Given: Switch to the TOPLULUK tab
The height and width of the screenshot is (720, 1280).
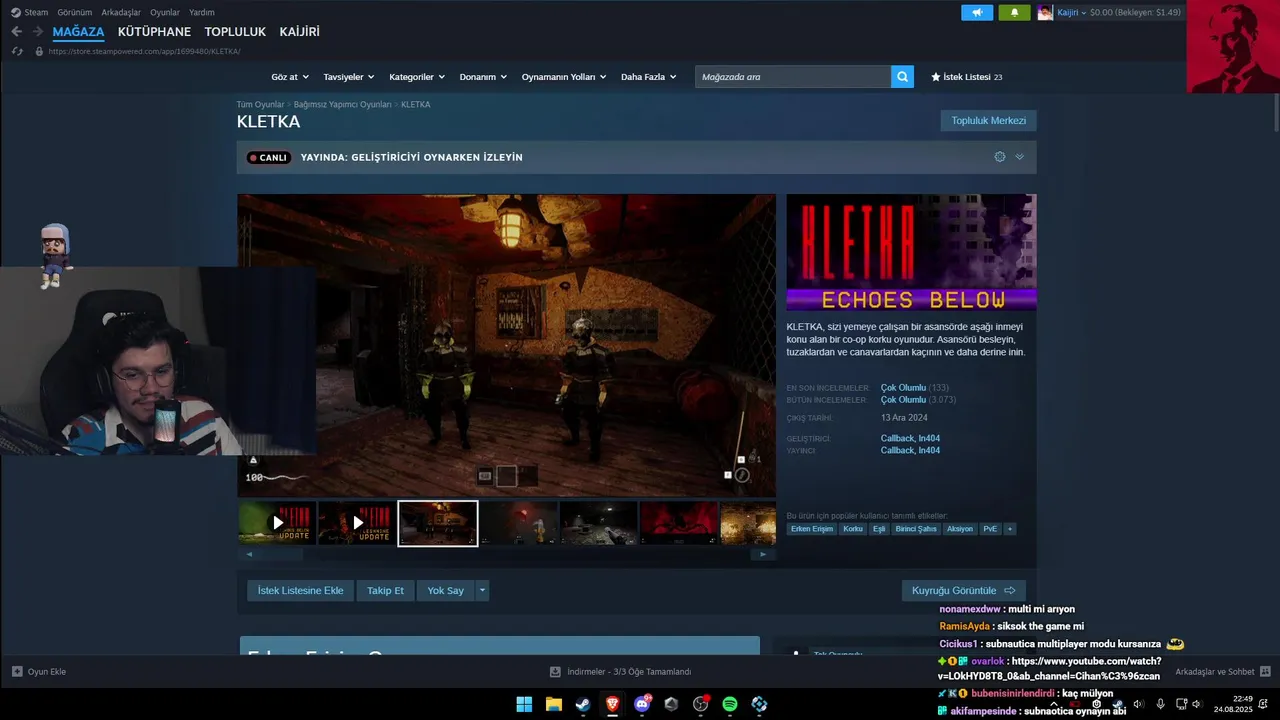Looking at the screenshot, I should coord(235,32).
